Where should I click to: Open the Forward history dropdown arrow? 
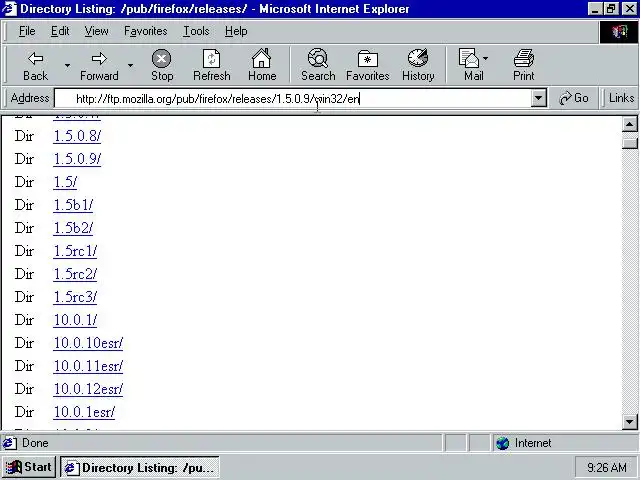131,65
